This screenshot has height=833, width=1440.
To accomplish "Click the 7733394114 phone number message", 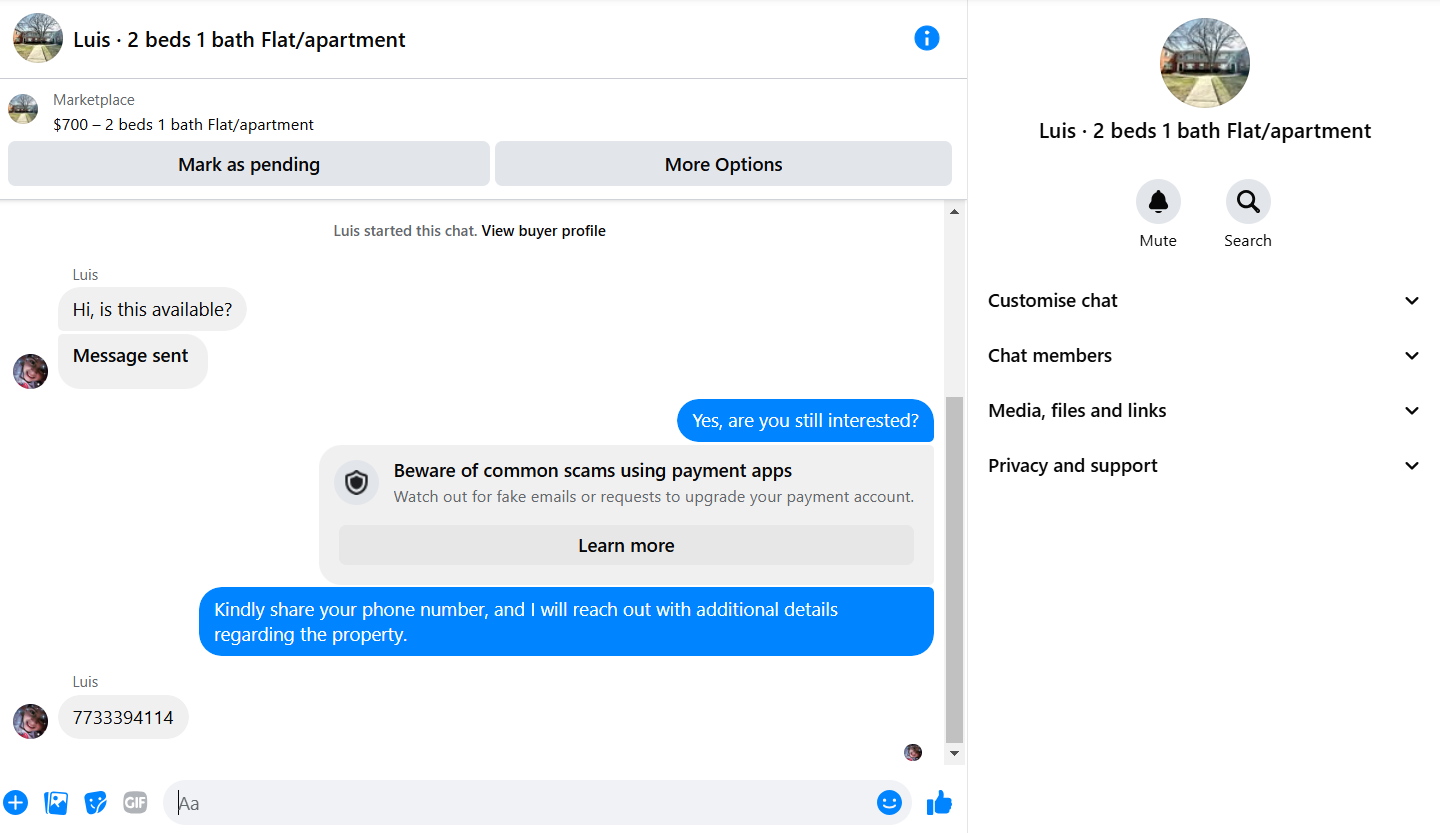I will pyautogui.click(x=123, y=717).
